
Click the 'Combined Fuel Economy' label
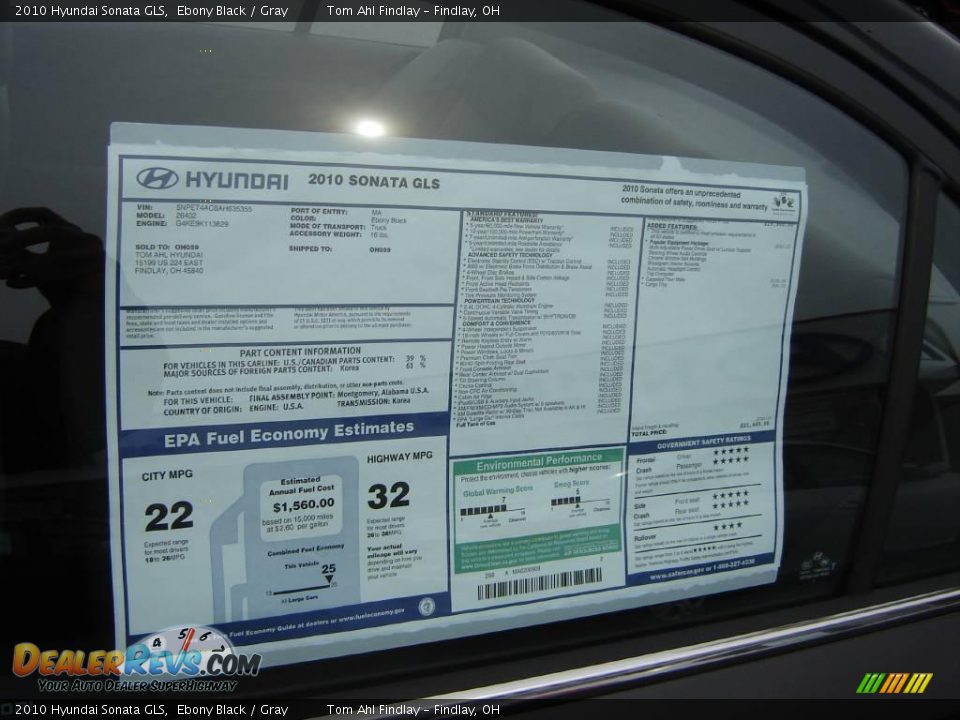coord(306,550)
